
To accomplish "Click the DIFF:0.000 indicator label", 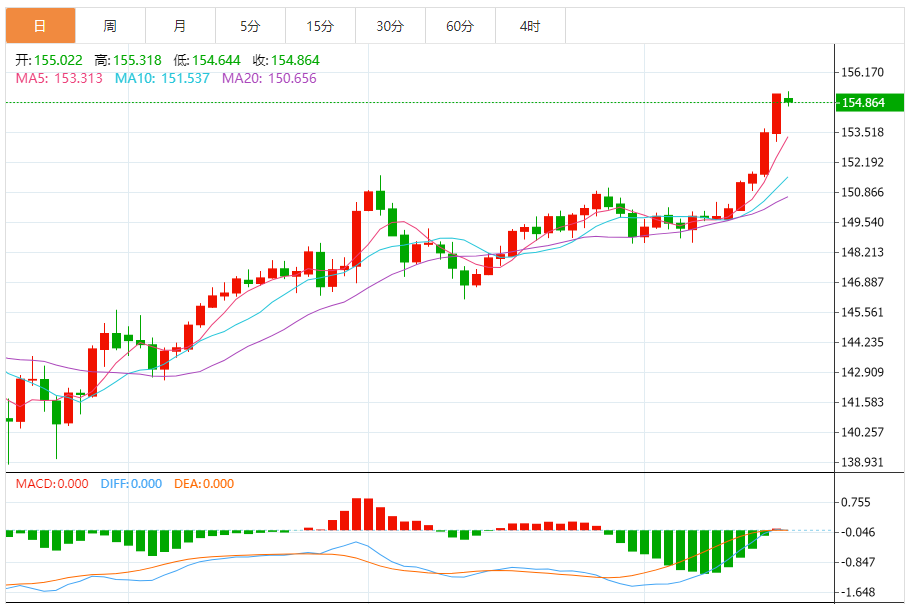I will [131, 484].
